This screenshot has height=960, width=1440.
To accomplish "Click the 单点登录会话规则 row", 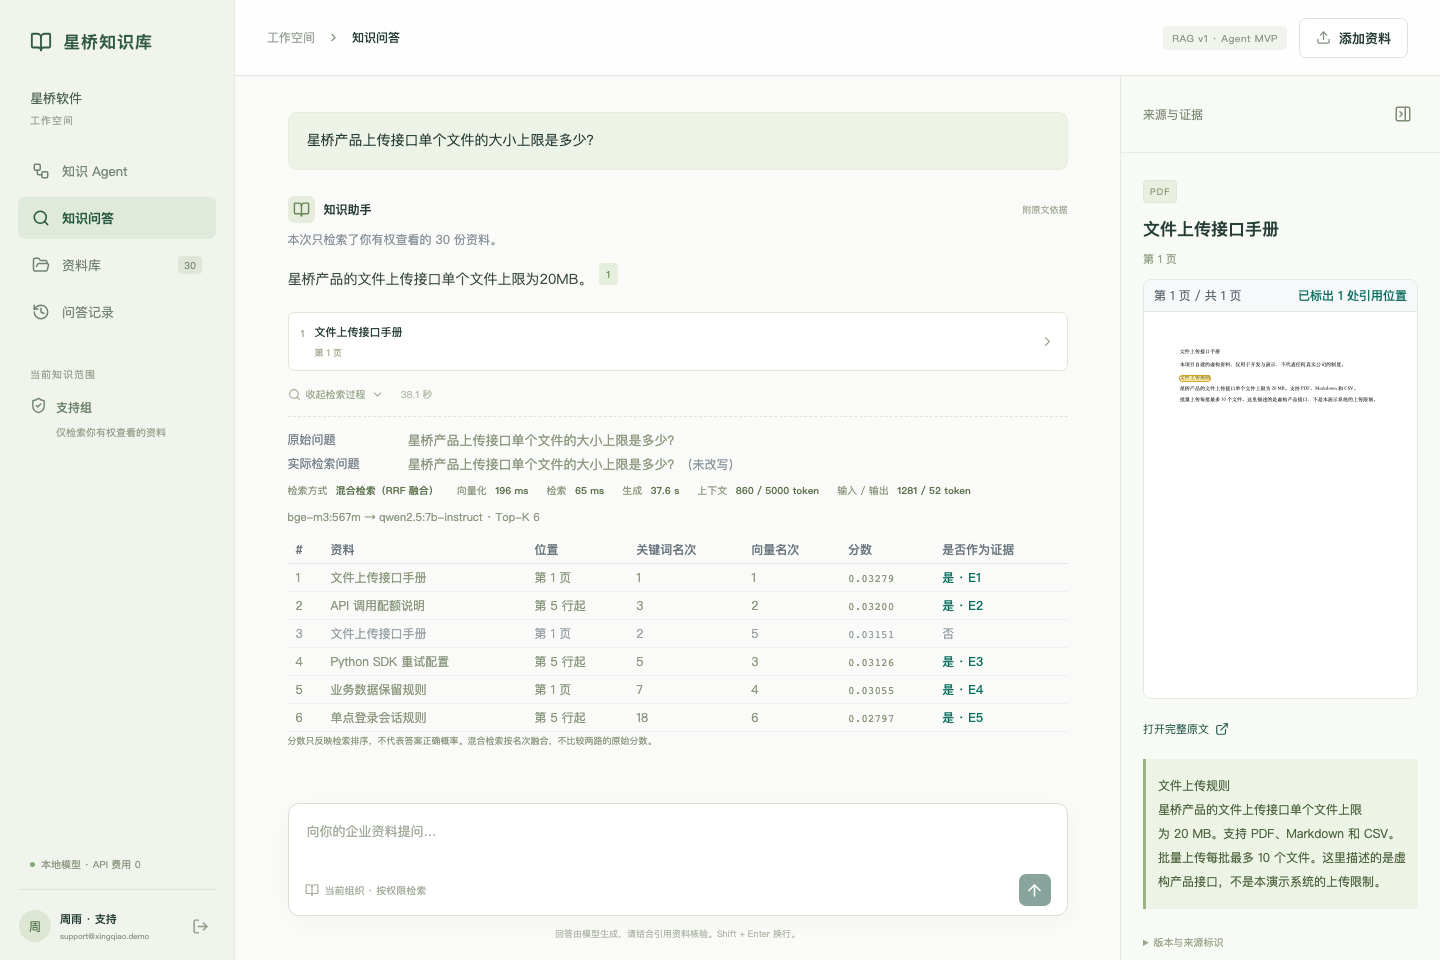I will (678, 718).
